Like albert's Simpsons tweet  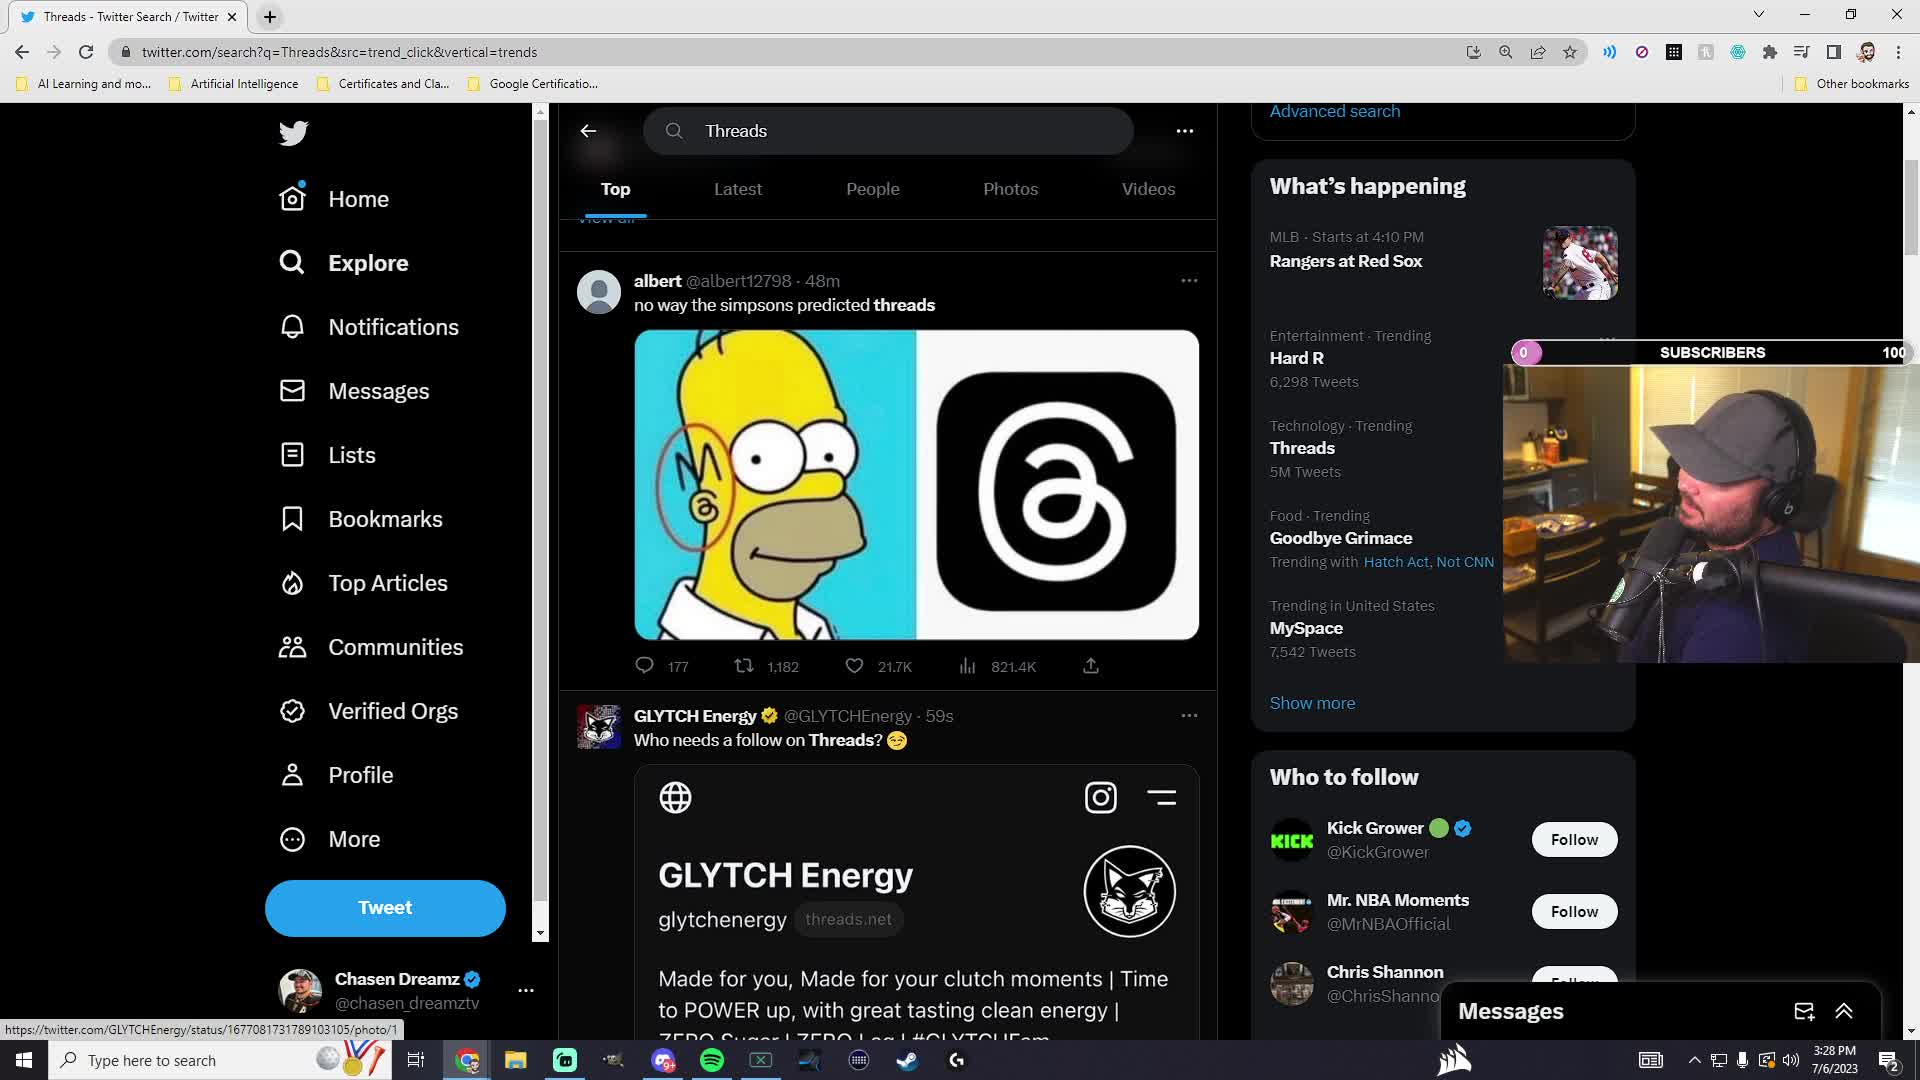854,666
